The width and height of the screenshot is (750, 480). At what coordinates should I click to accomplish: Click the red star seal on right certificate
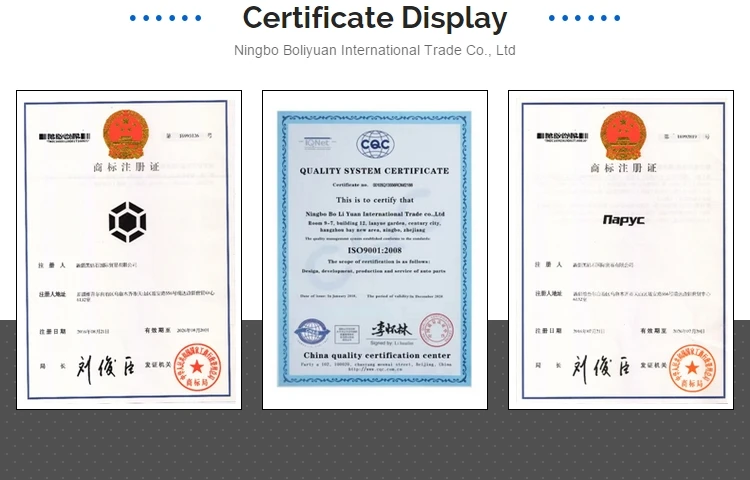[x=692, y=368]
